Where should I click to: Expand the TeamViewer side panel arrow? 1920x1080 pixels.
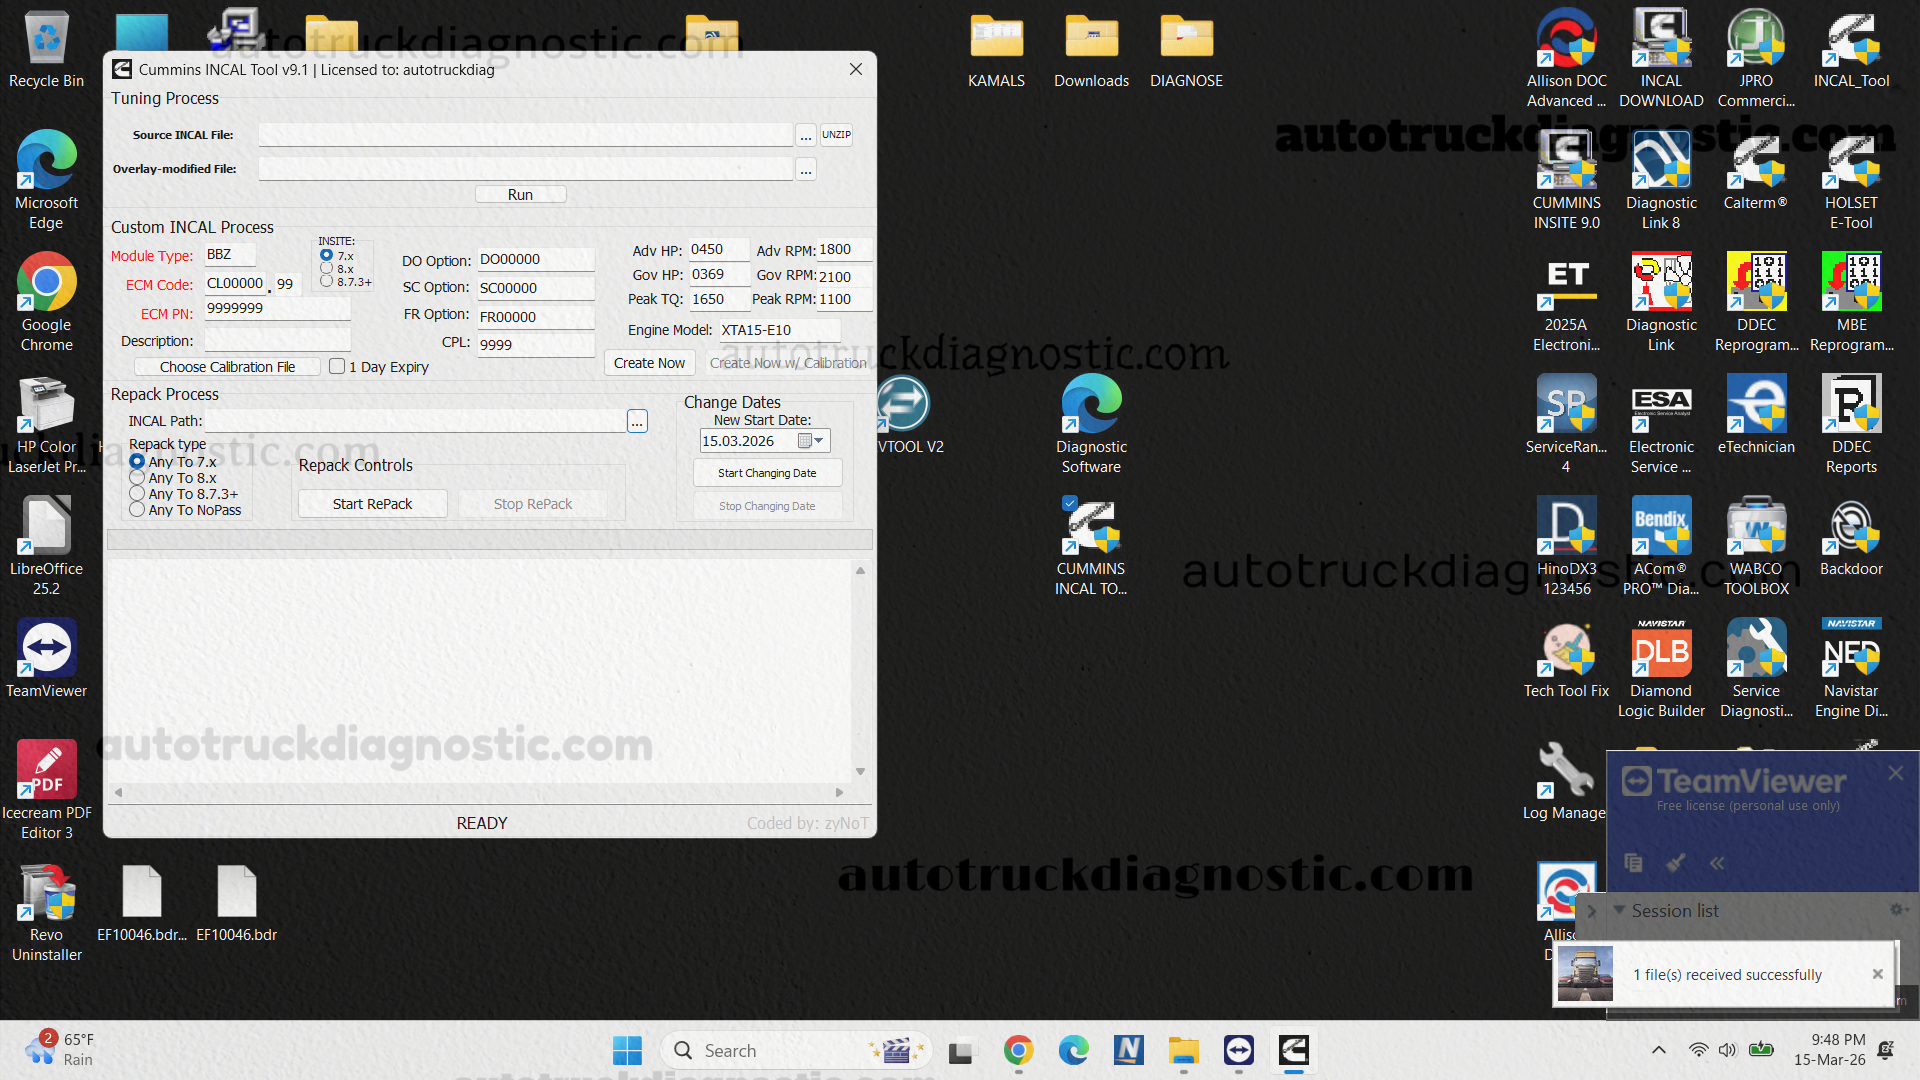pyautogui.click(x=1591, y=911)
